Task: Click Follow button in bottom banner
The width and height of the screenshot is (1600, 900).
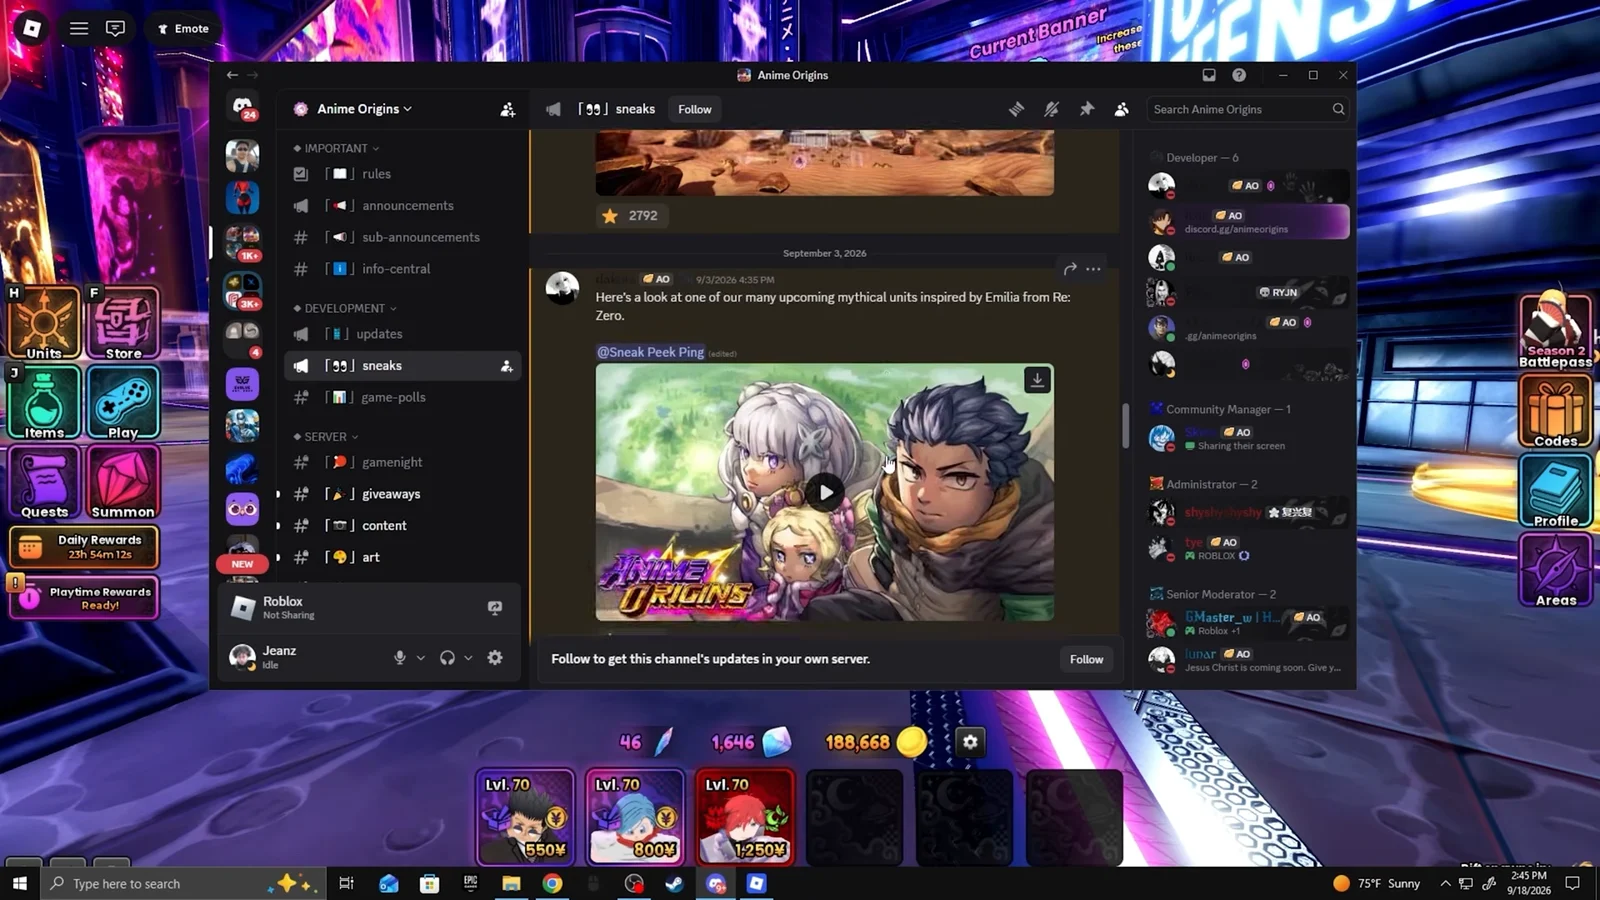Action: pyautogui.click(x=1086, y=659)
